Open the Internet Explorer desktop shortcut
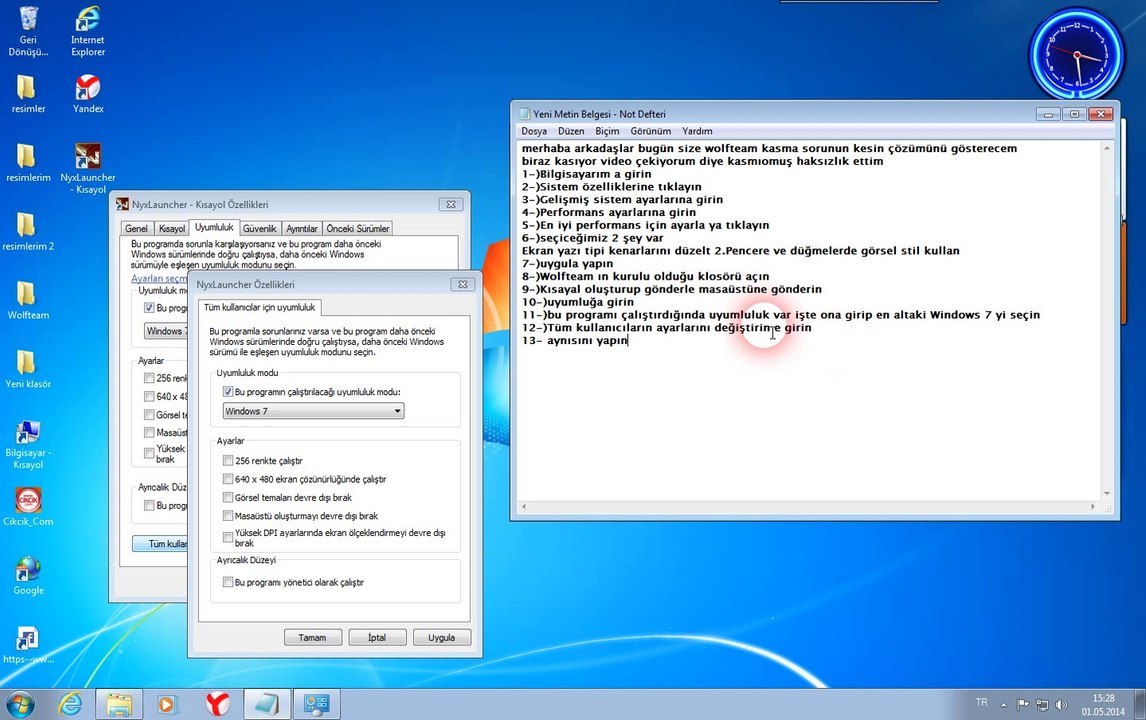The image size is (1146, 720). (x=88, y=31)
